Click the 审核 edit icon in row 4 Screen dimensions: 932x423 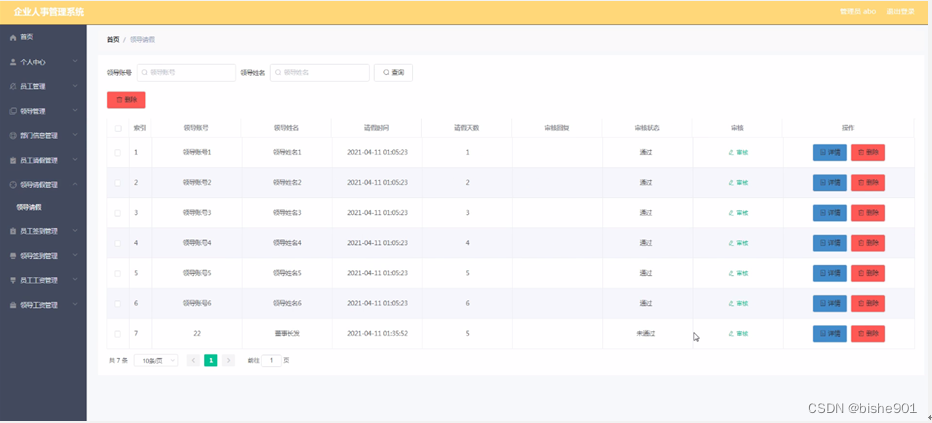pos(731,243)
